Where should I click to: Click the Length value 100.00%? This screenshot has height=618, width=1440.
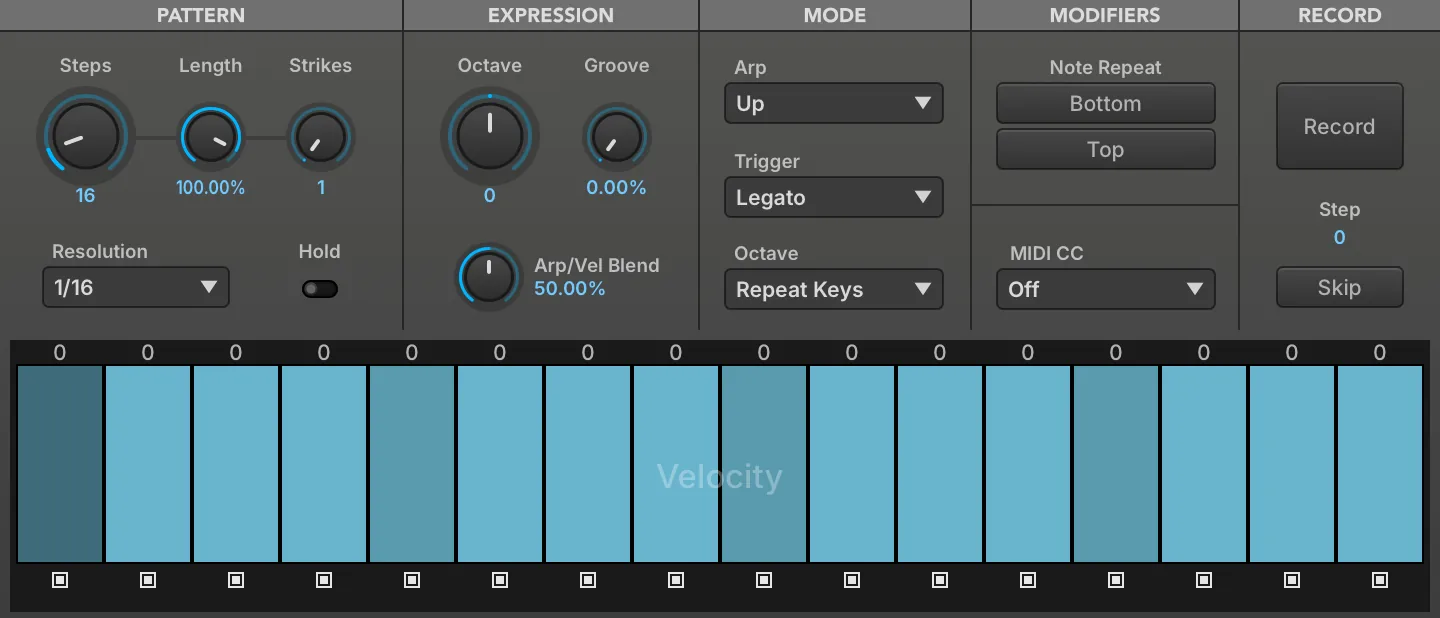click(211, 187)
